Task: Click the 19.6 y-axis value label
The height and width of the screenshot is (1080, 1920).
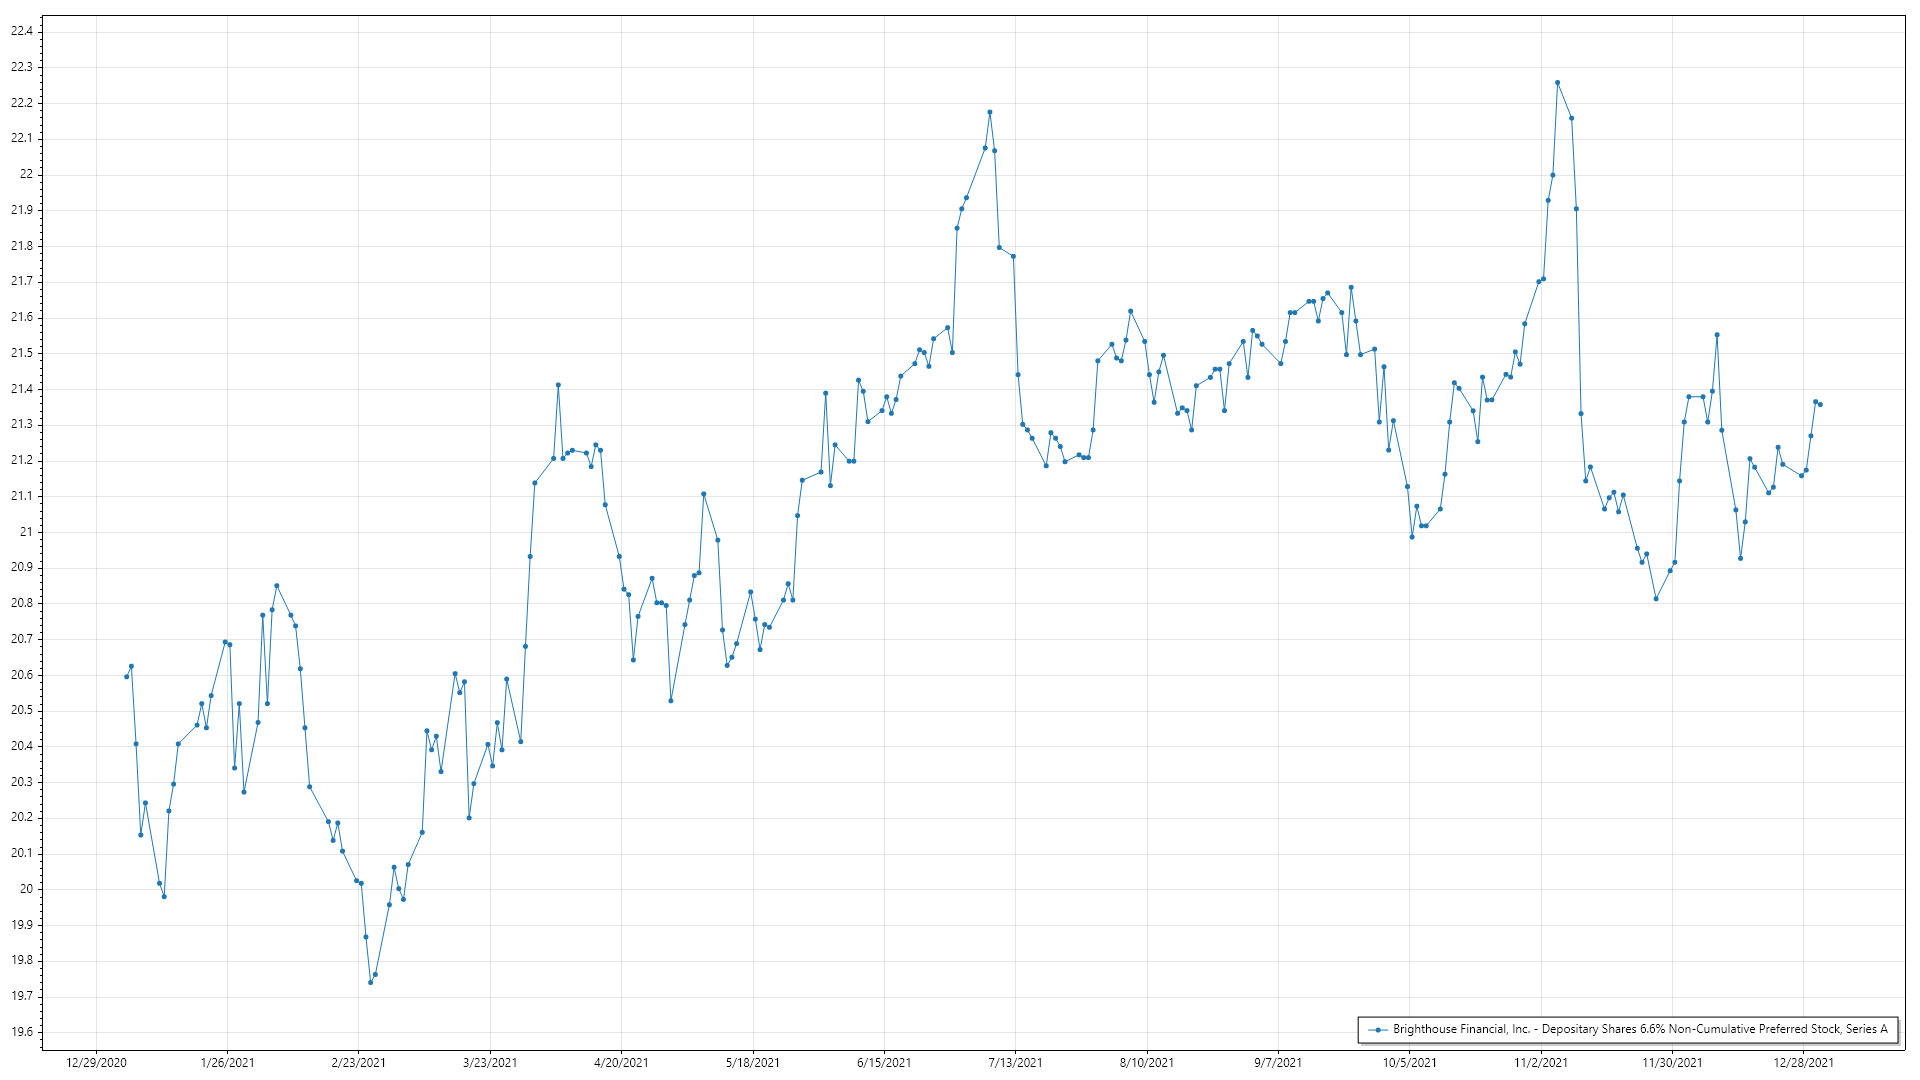Action: [x=22, y=1032]
